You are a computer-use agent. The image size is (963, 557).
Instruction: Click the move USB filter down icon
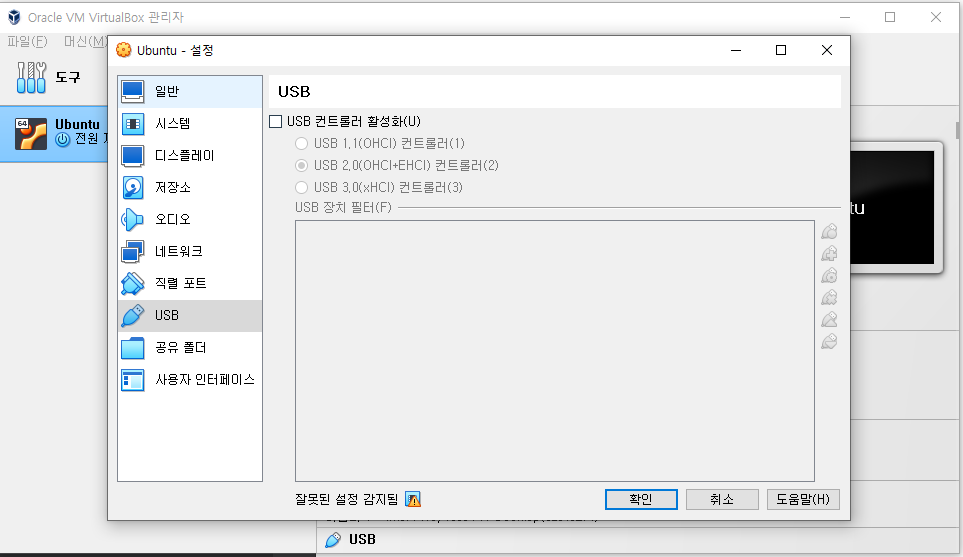pyautogui.click(x=829, y=341)
